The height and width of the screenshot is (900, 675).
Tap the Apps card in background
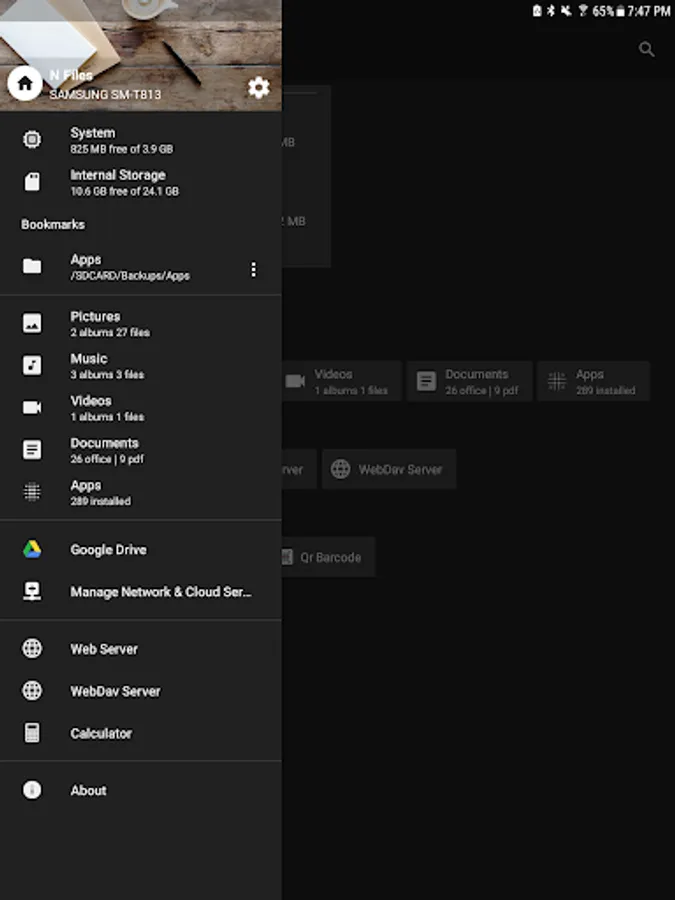click(593, 381)
